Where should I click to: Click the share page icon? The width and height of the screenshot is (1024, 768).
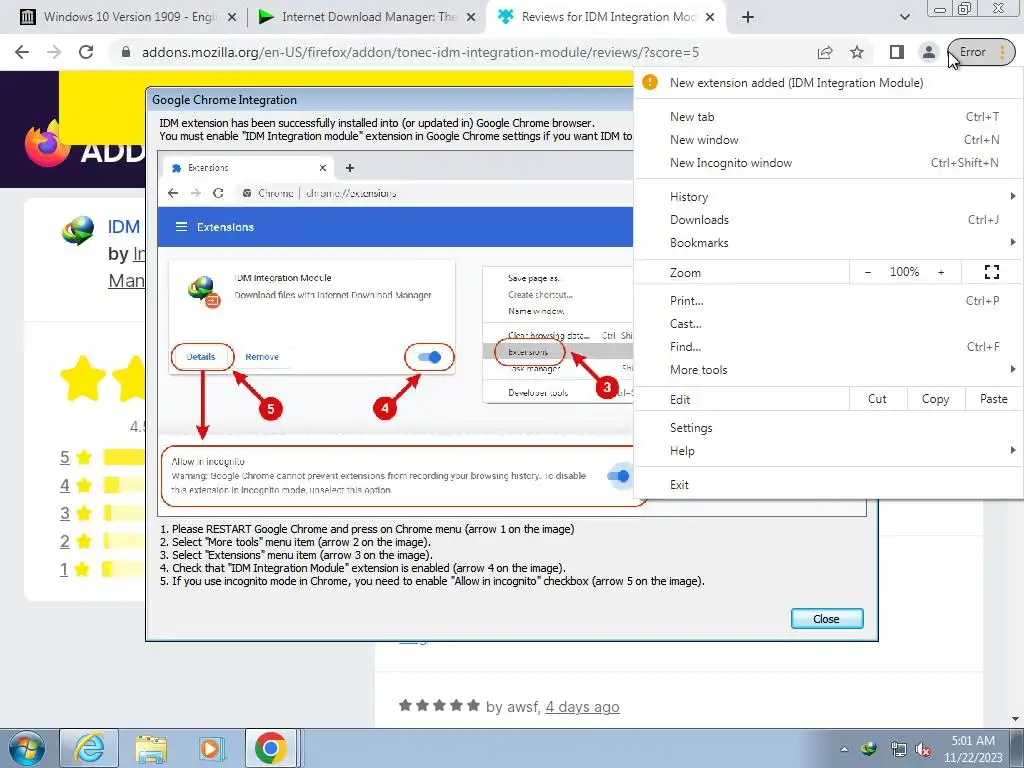click(x=825, y=52)
